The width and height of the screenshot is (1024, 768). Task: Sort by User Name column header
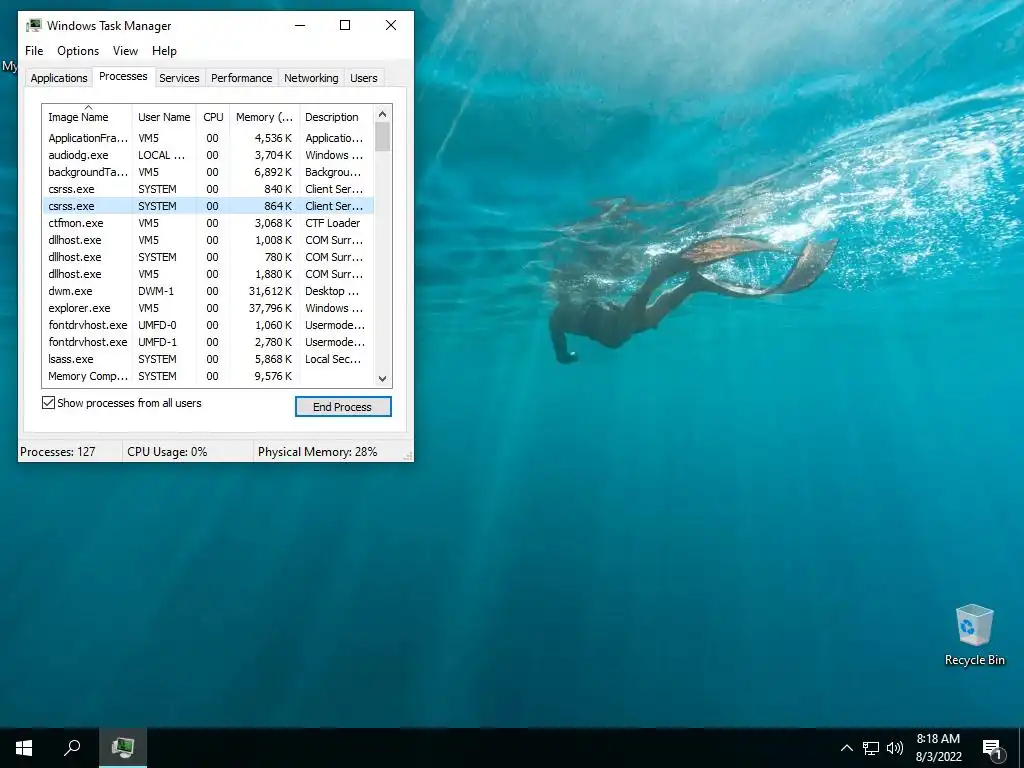click(164, 117)
